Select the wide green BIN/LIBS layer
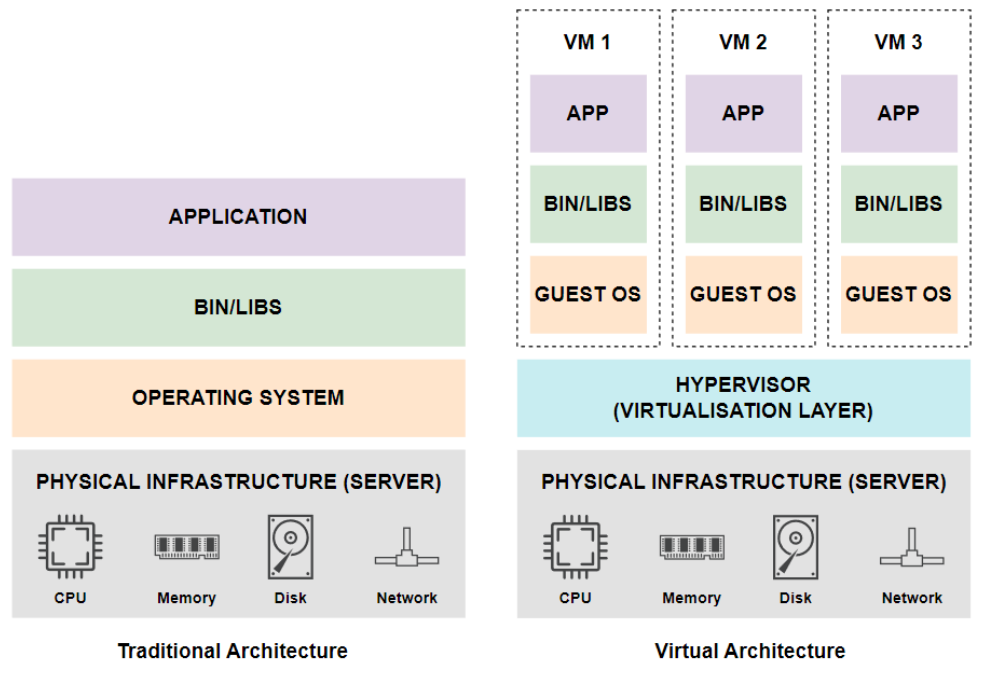 click(x=239, y=307)
